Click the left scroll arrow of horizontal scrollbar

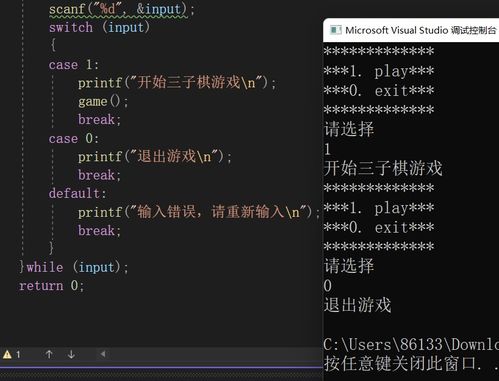(103, 354)
